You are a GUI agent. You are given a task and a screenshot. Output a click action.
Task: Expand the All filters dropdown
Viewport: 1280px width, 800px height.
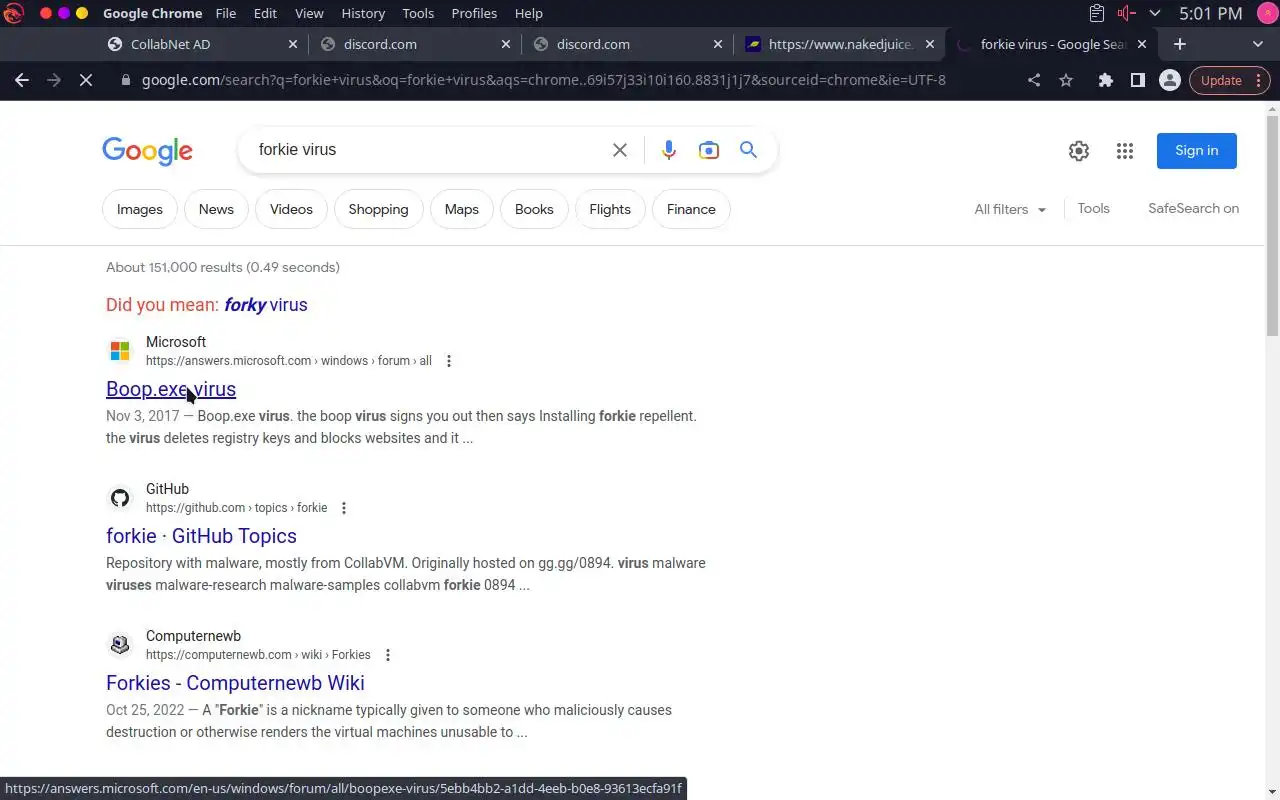[1010, 209]
